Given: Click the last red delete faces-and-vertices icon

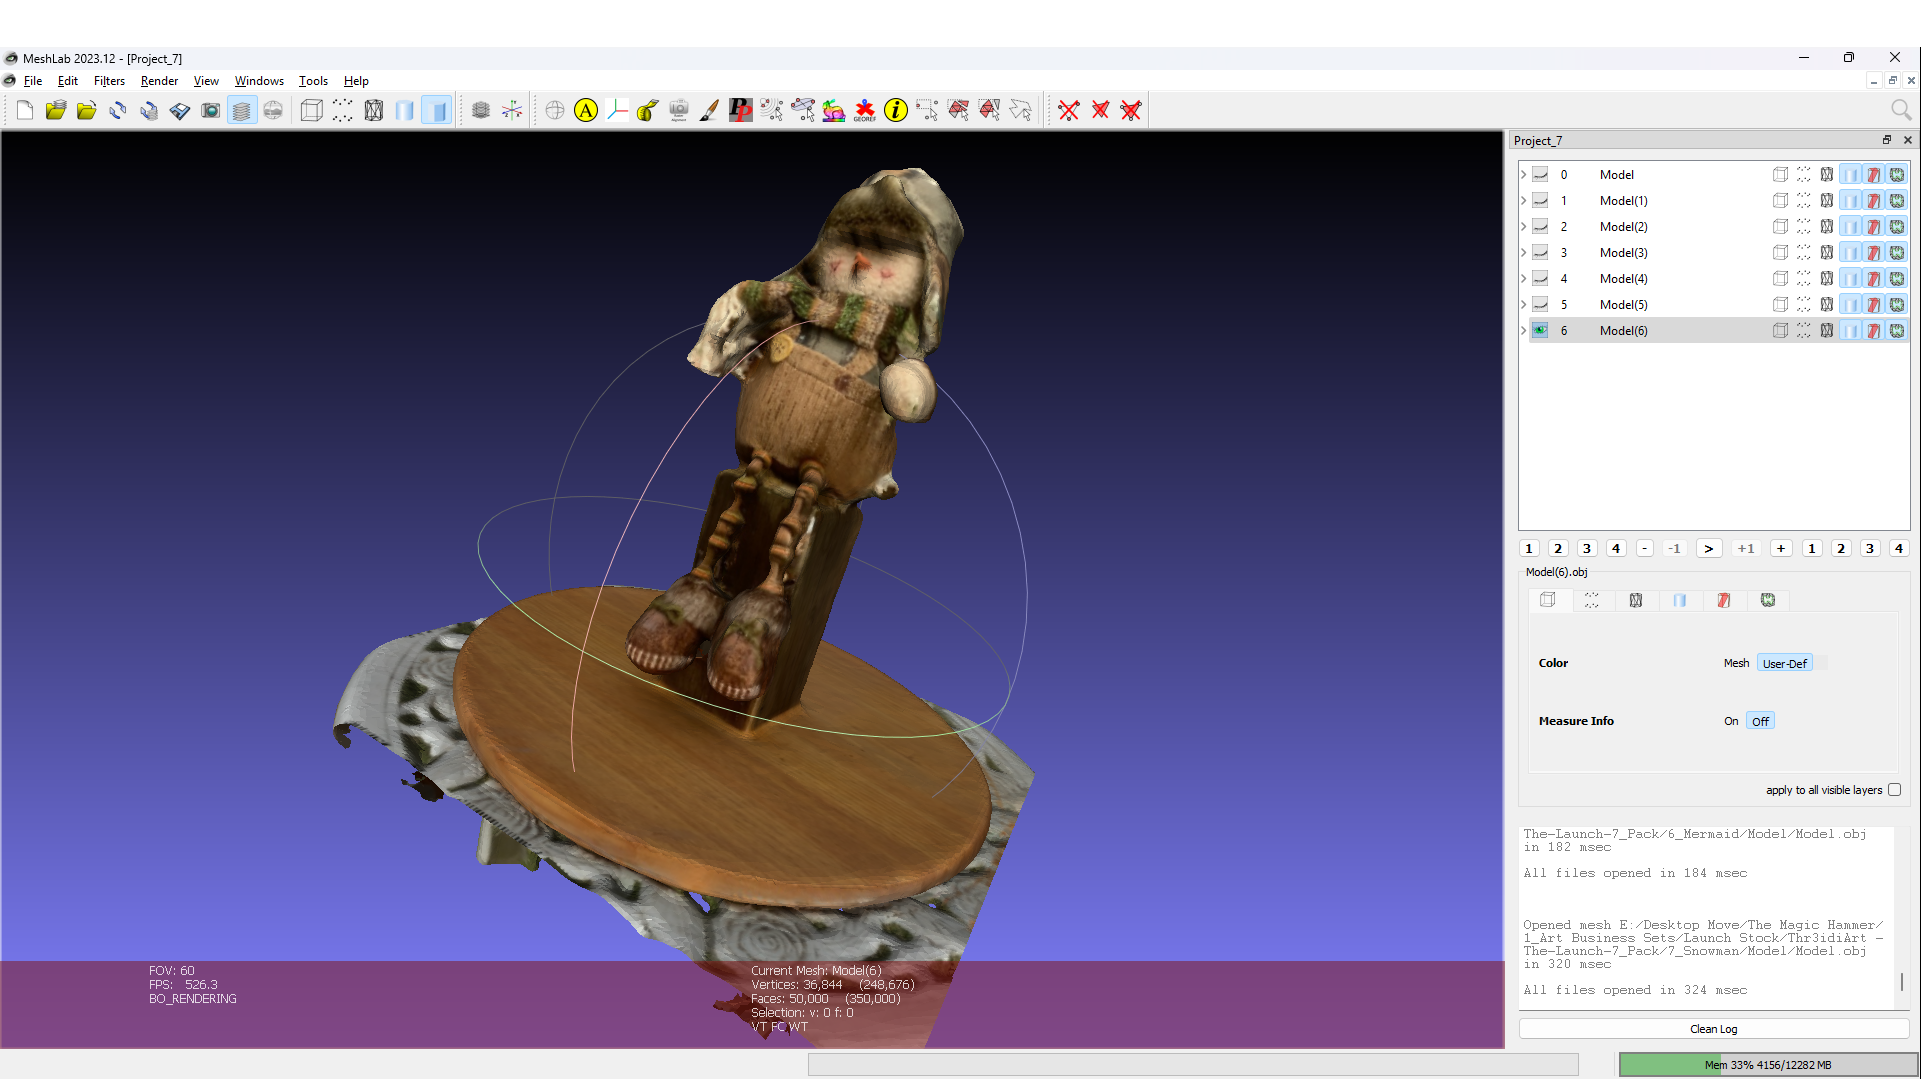Looking at the screenshot, I should click(1131, 110).
